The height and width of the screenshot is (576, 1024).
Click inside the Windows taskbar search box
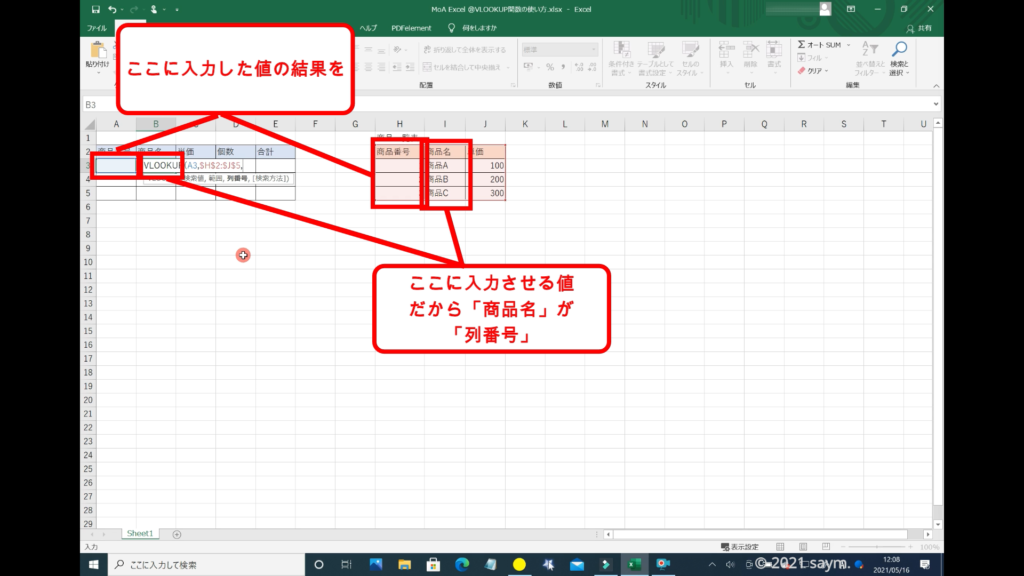pos(200,565)
